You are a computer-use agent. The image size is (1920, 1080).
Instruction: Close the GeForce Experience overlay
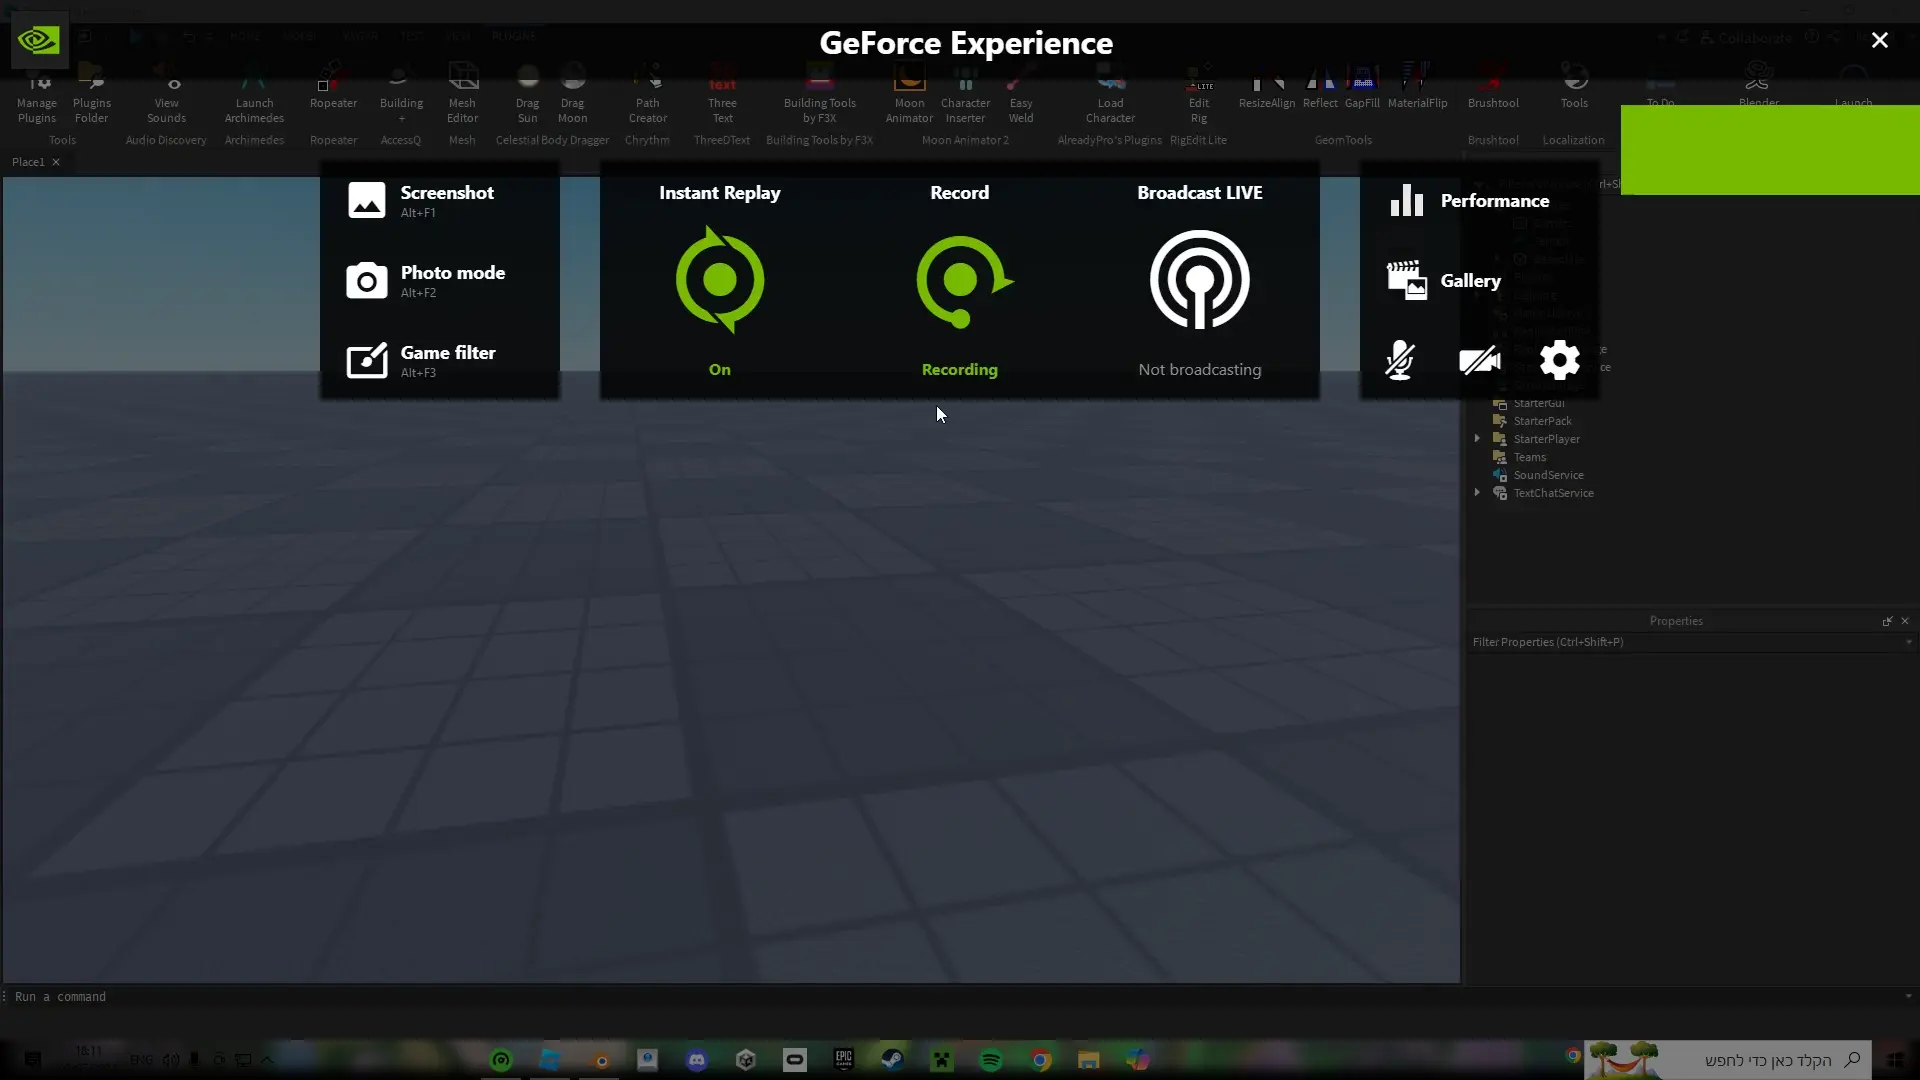tap(1879, 41)
